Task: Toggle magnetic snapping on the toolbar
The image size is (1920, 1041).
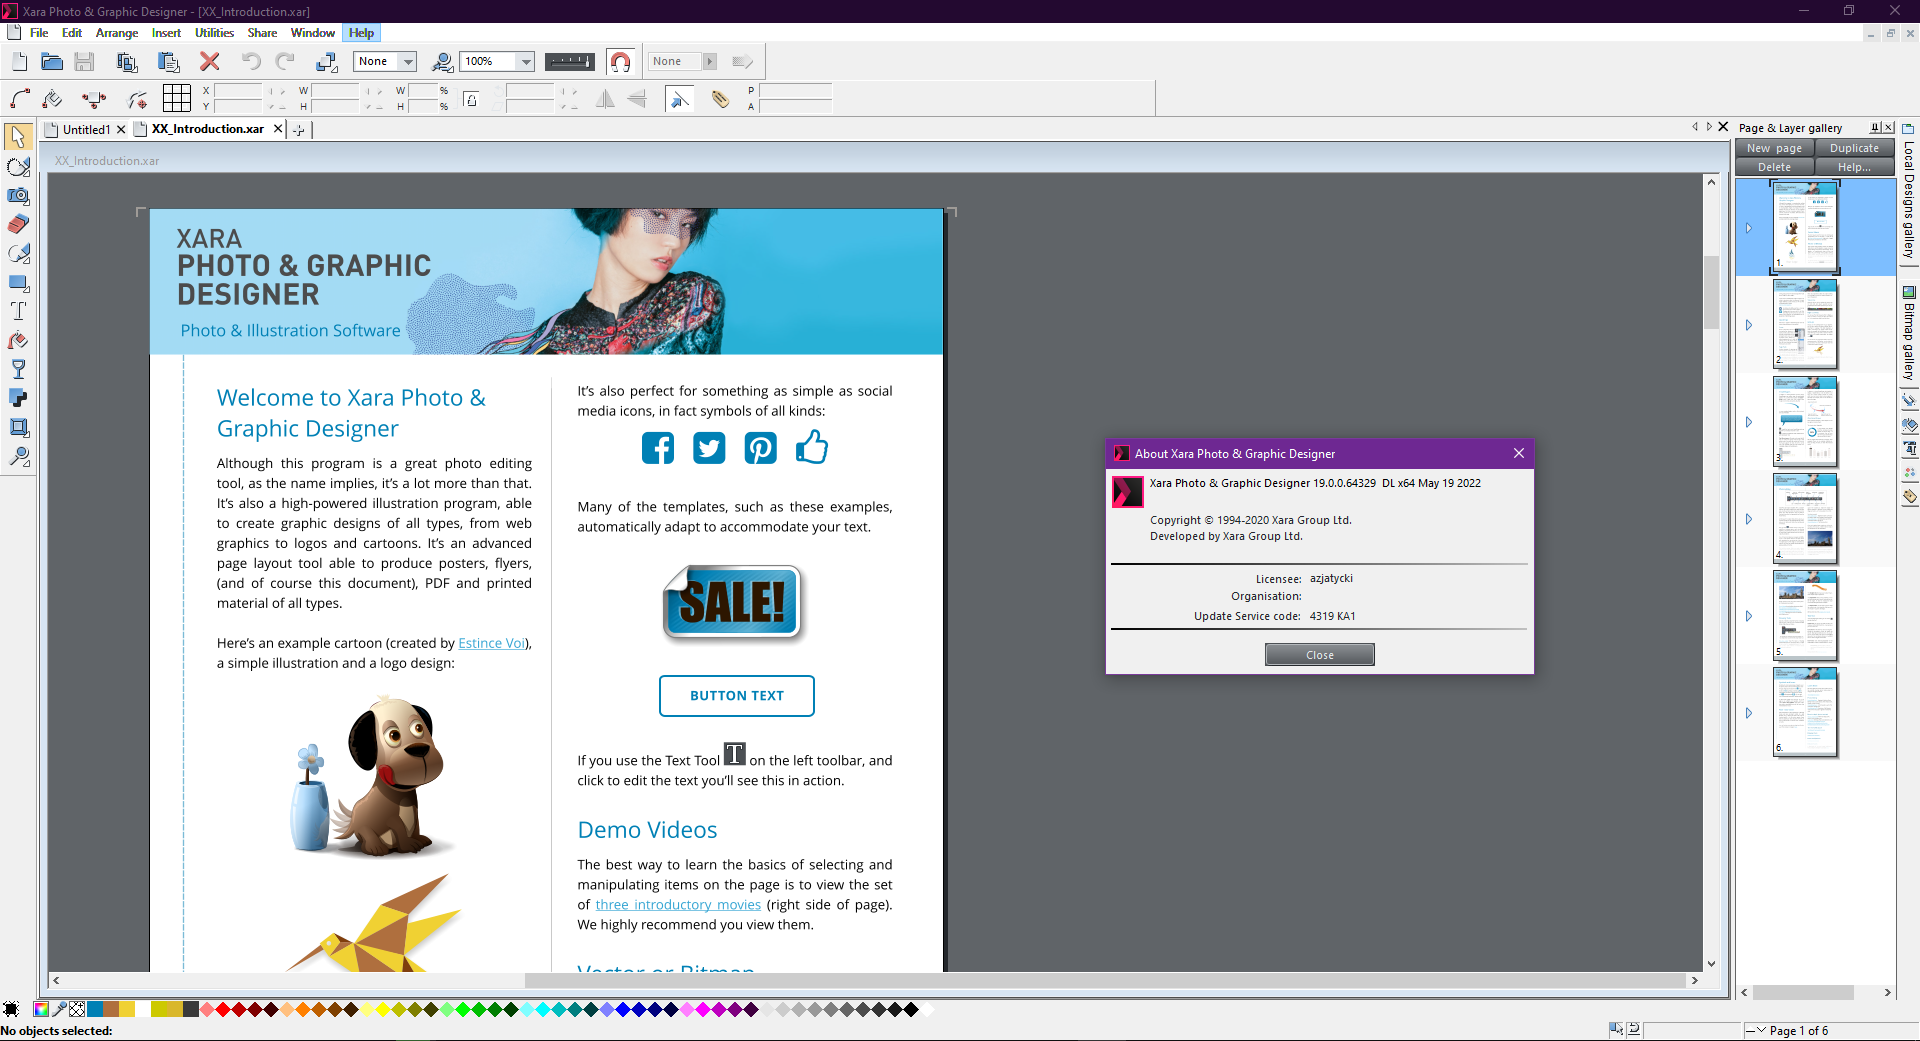Action: [x=621, y=62]
